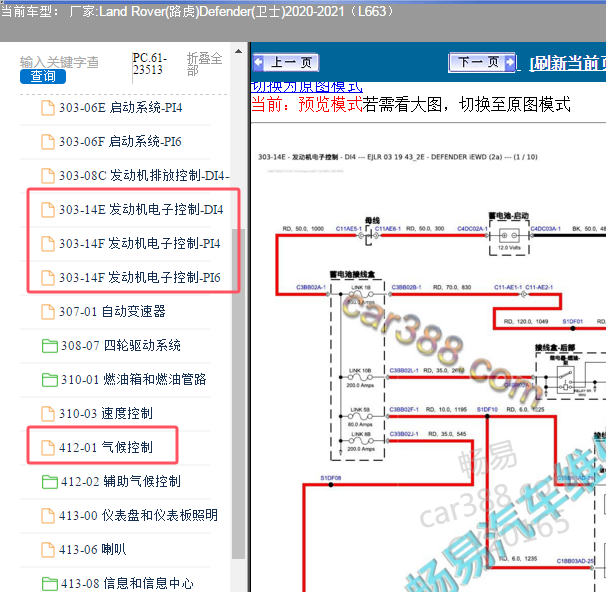Click LINK 10B fuse in diagram
Image resolution: width=606 pixels, height=592 pixels.
click(360, 378)
